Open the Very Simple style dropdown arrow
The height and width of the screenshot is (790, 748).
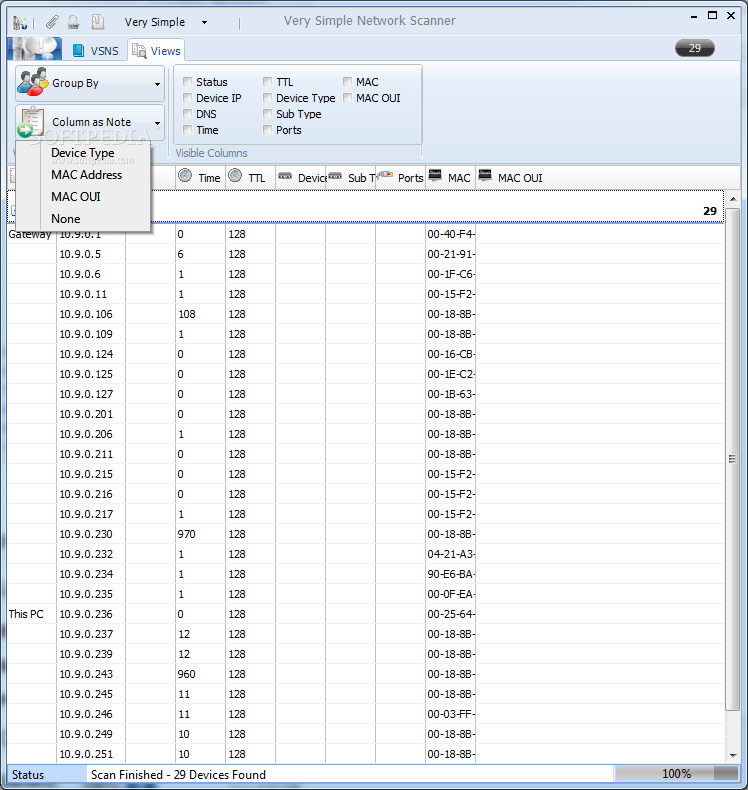(204, 22)
